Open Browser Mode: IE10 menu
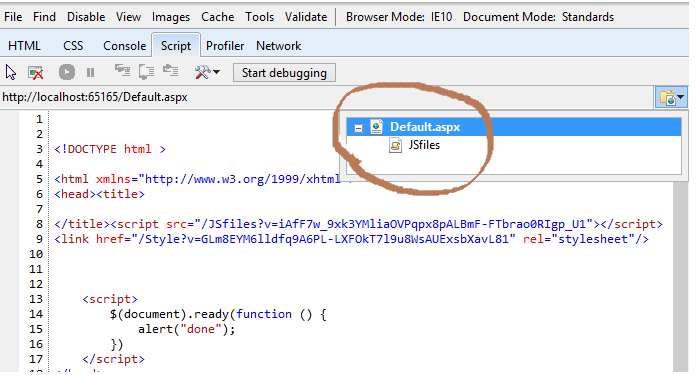The height and width of the screenshot is (375, 696). click(x=399, y=17)
